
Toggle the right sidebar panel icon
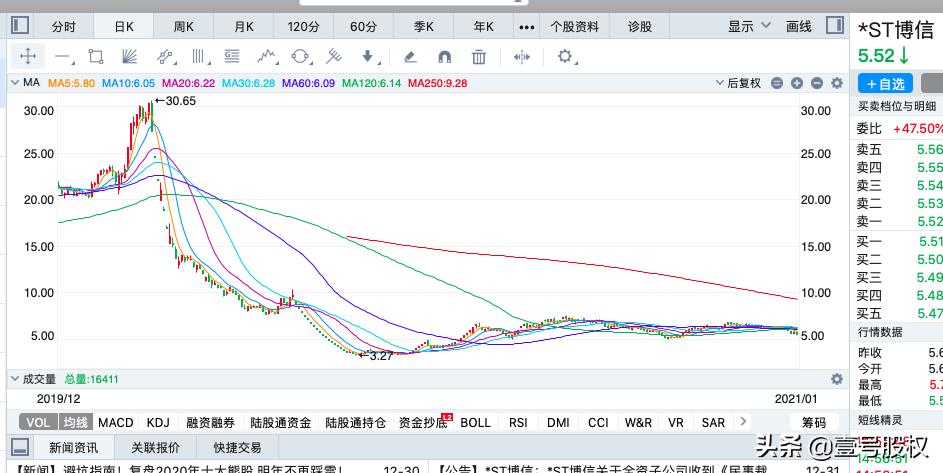point(835,25)
